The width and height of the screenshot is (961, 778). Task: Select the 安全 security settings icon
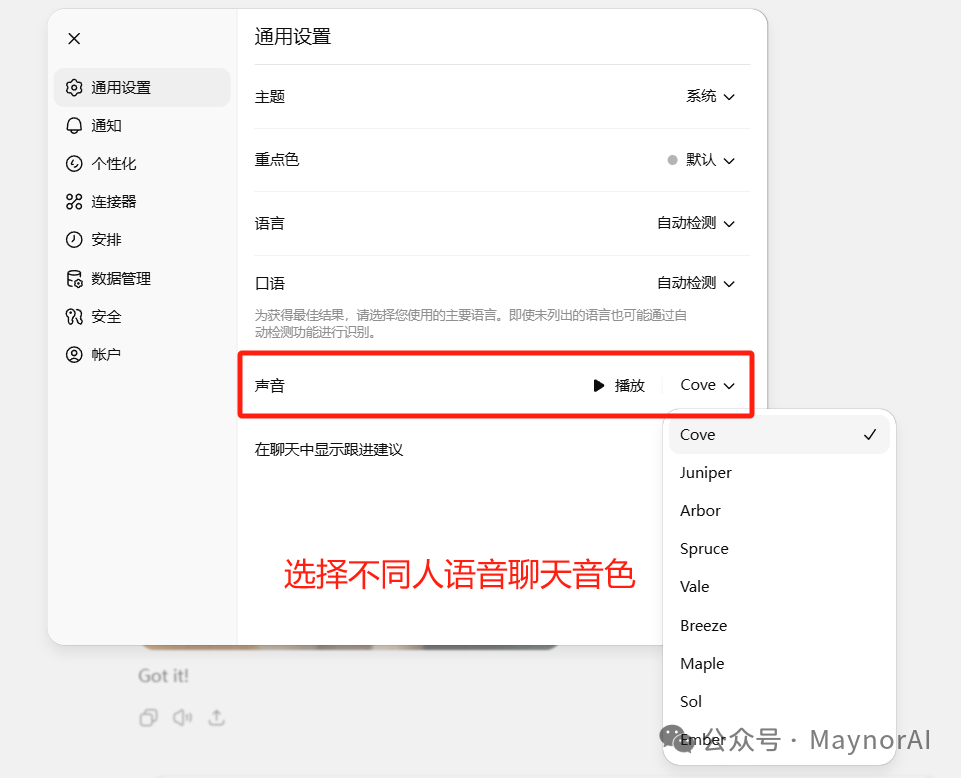[74, 316]
